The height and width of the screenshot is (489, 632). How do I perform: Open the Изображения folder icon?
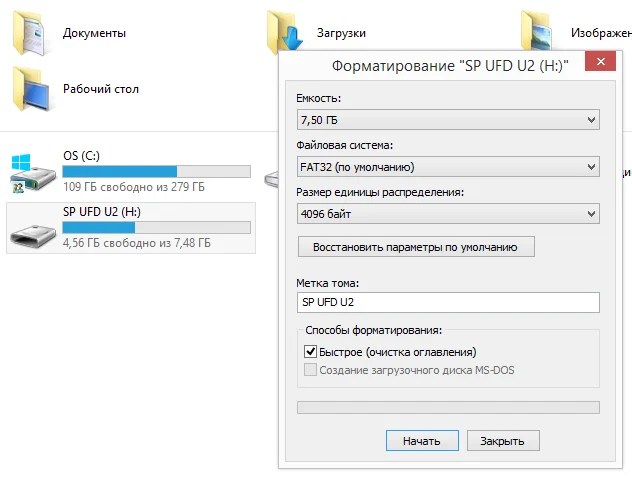click(537, 30)
